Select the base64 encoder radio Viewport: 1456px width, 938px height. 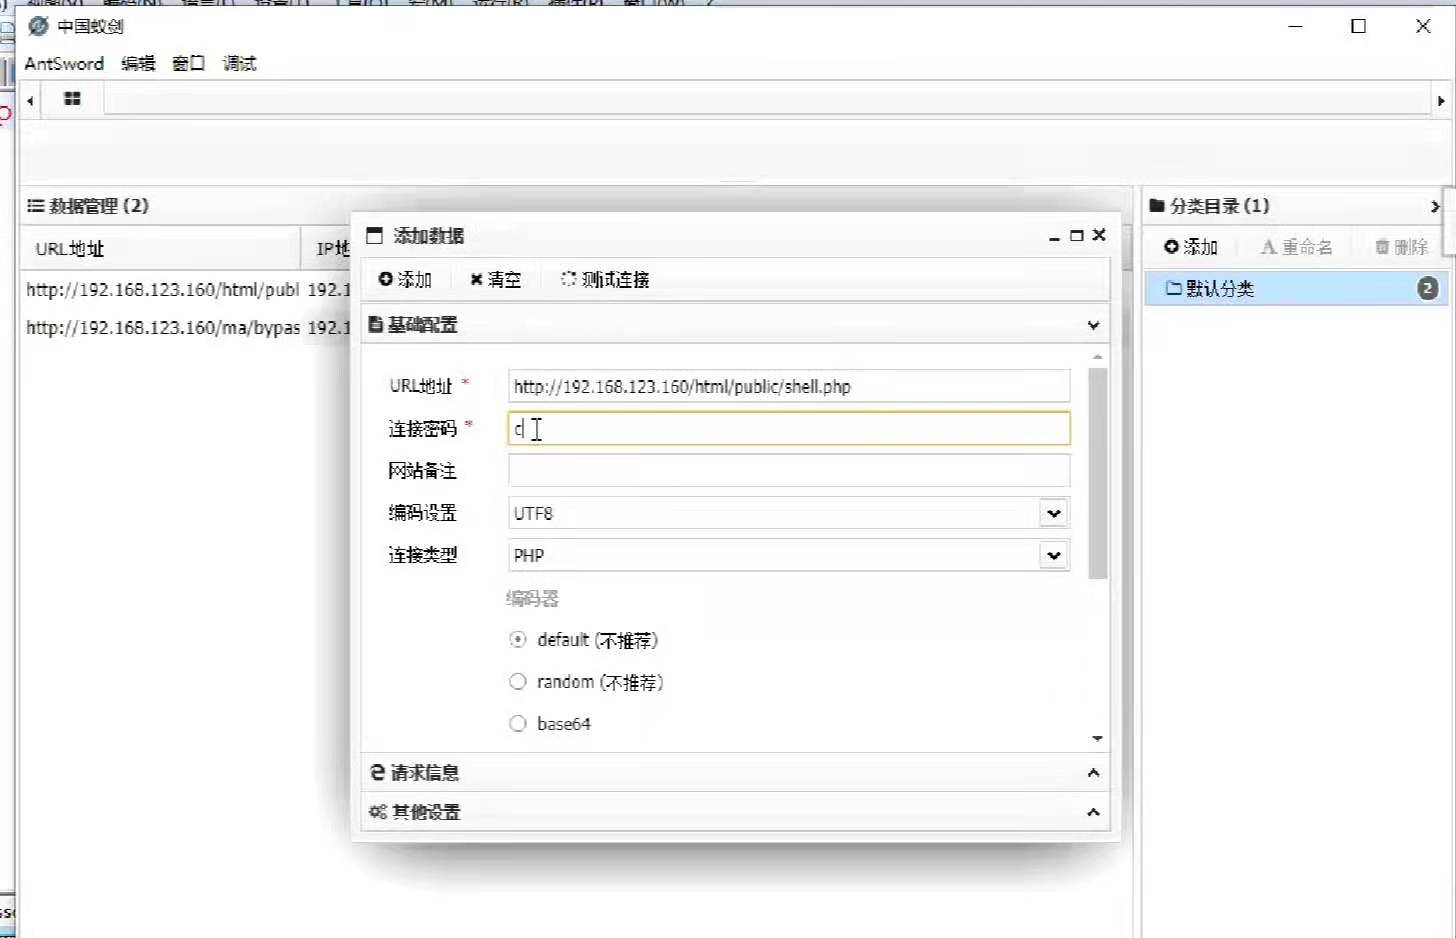coord(518,724)
